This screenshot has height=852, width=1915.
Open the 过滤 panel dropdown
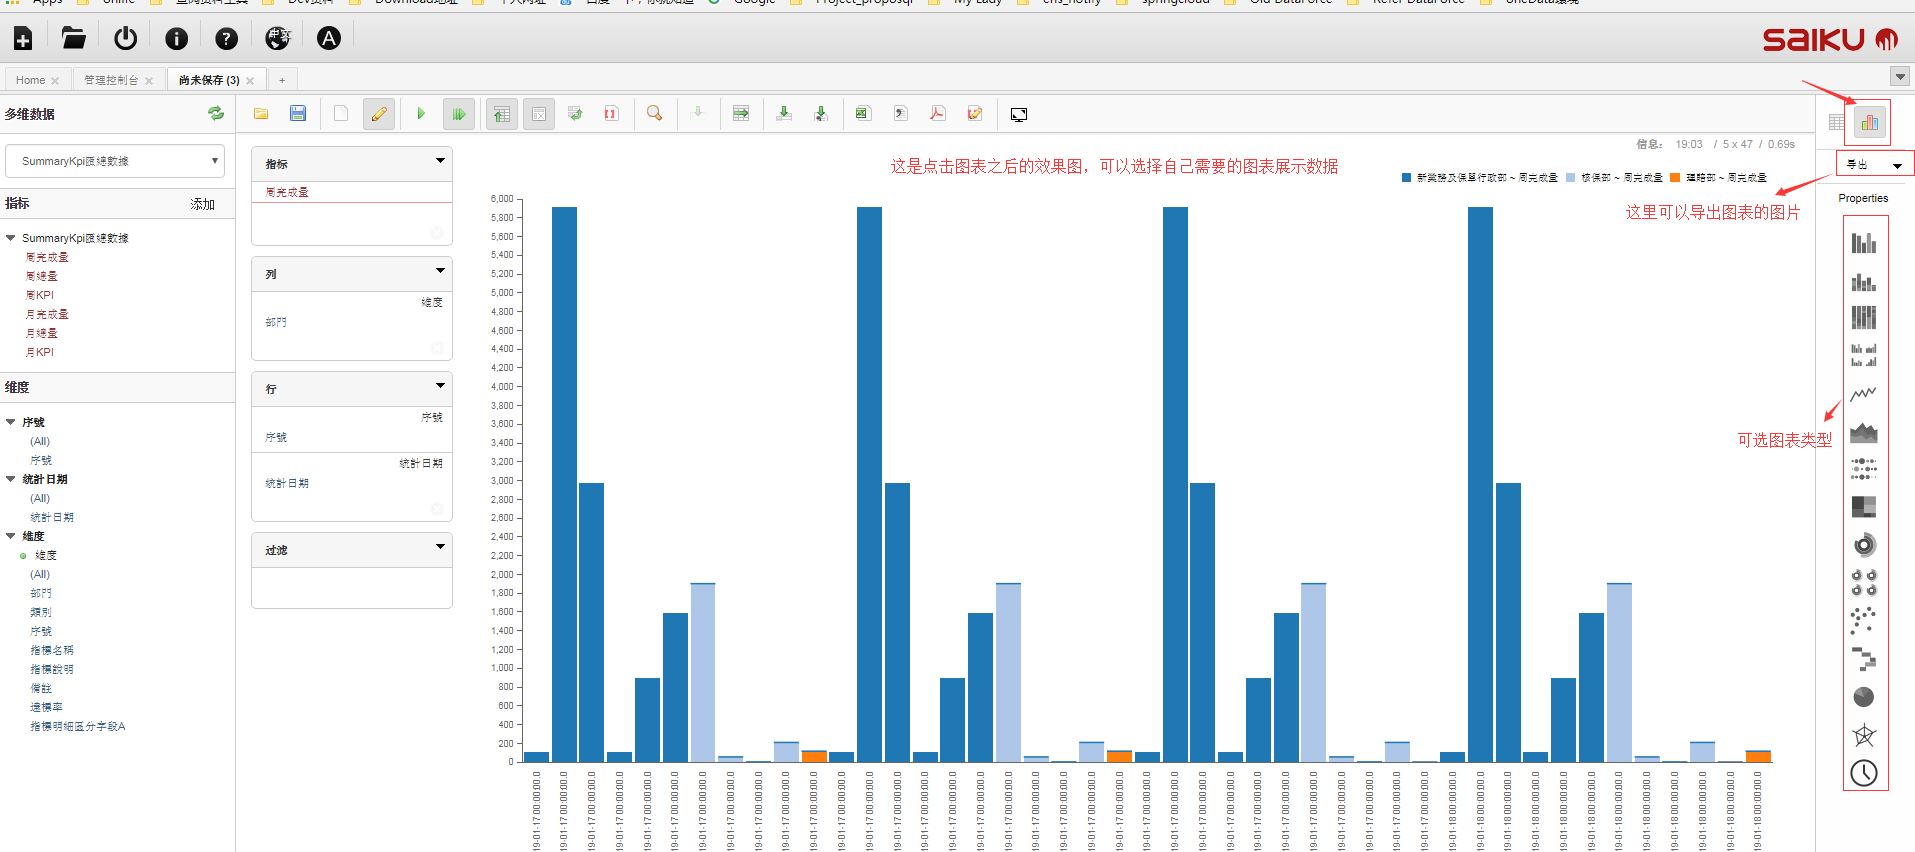click(440, 547)
